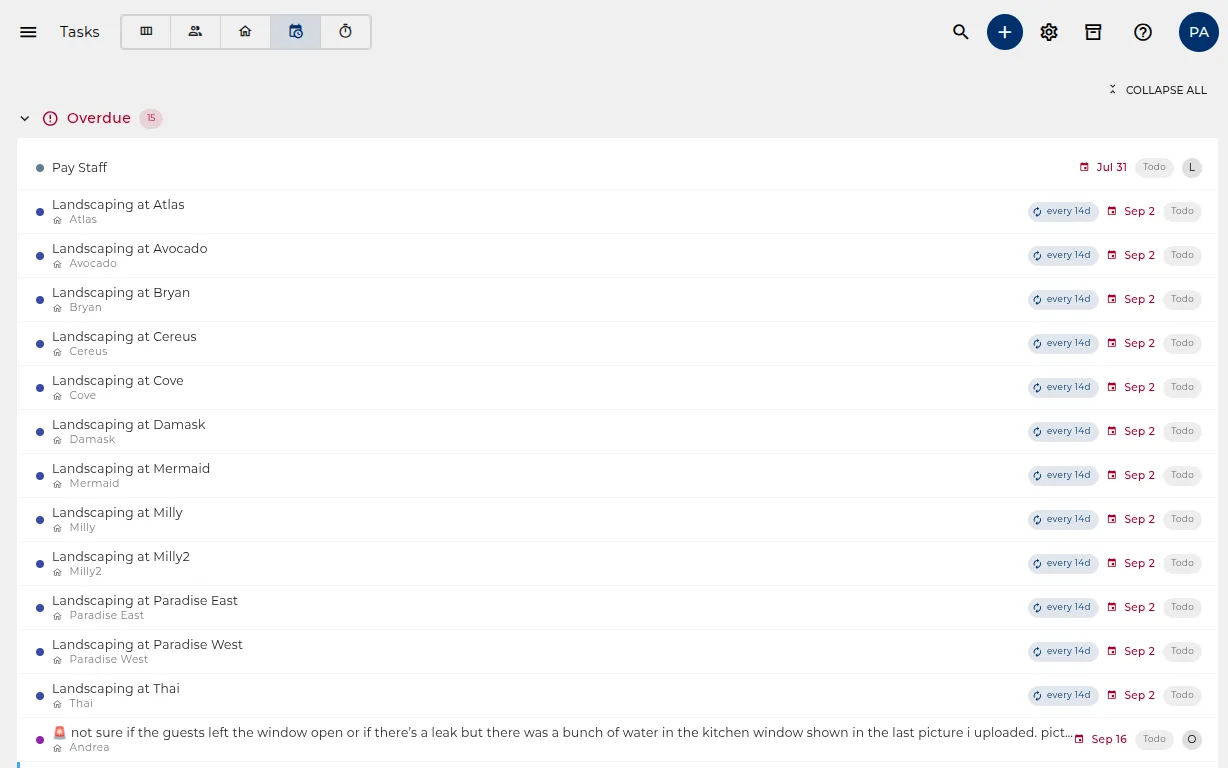
Task: Open Landscaping at Milly2 task
Action: (x=617, y=563)
